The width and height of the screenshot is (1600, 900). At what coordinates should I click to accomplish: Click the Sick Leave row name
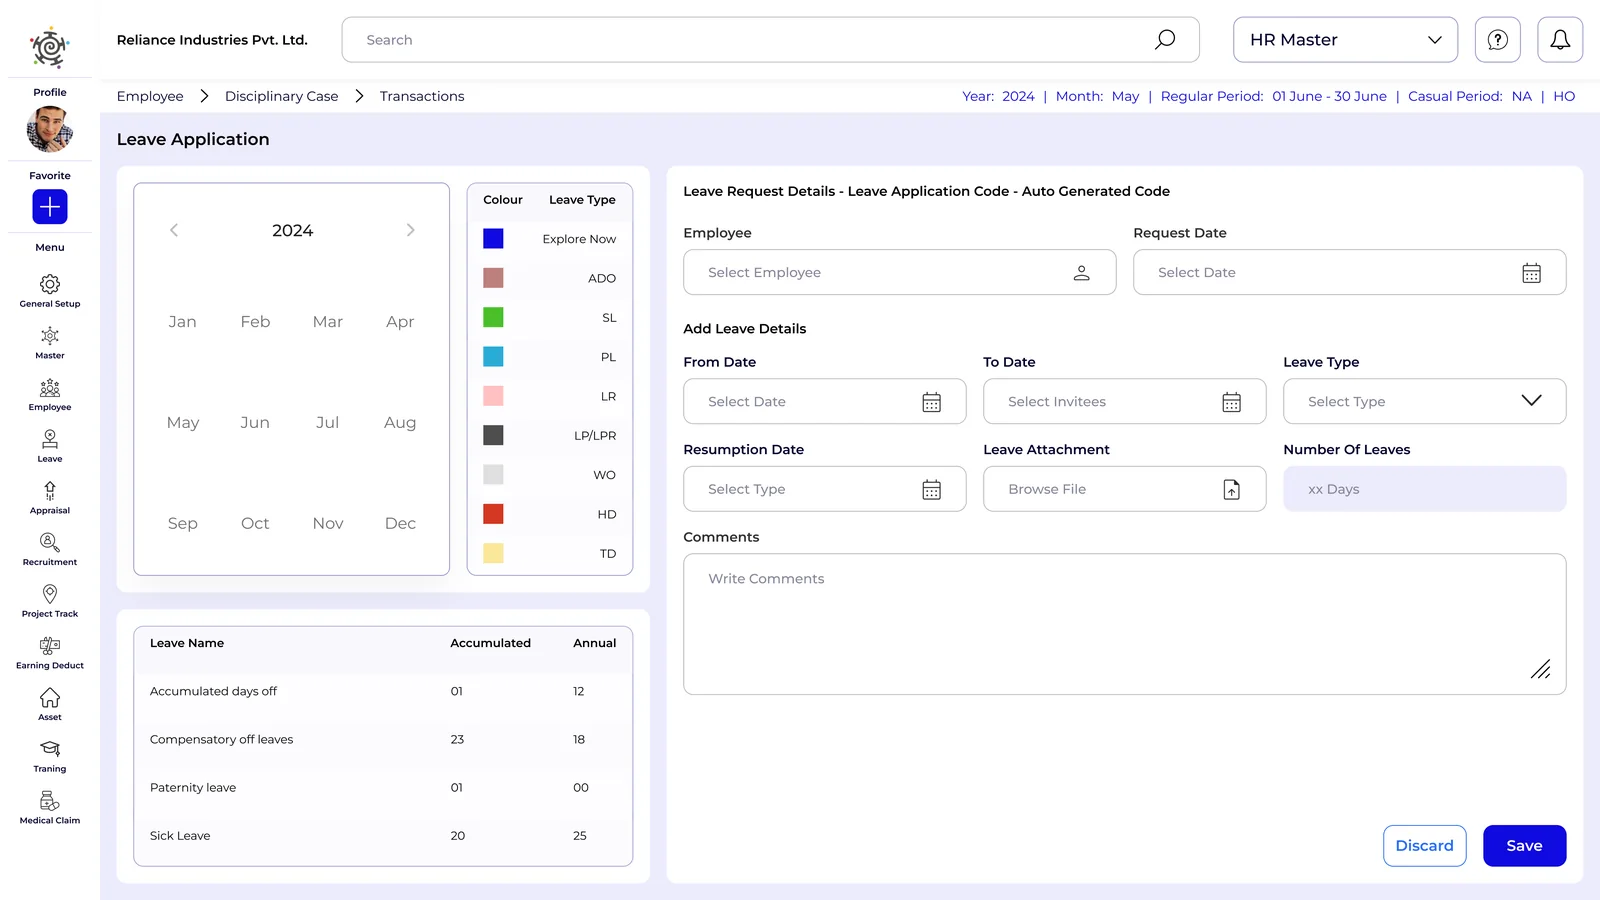[x=180, y=836]
